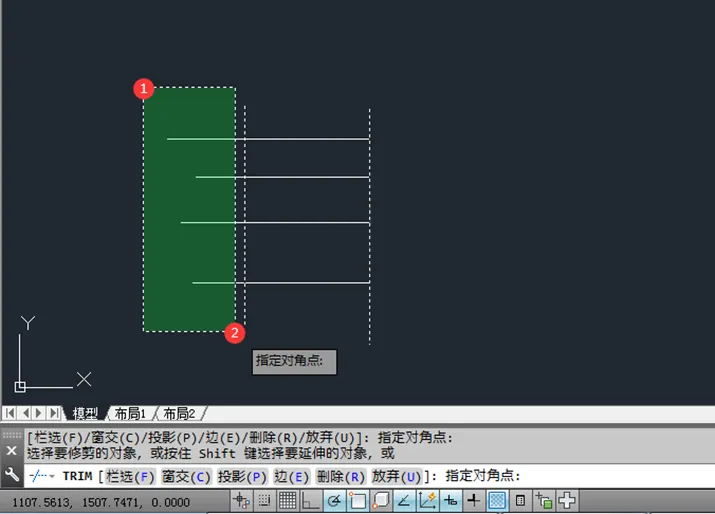Jump to first layout tab arrow
Viewport: 715px width, 514px height.
pos(10,413)
